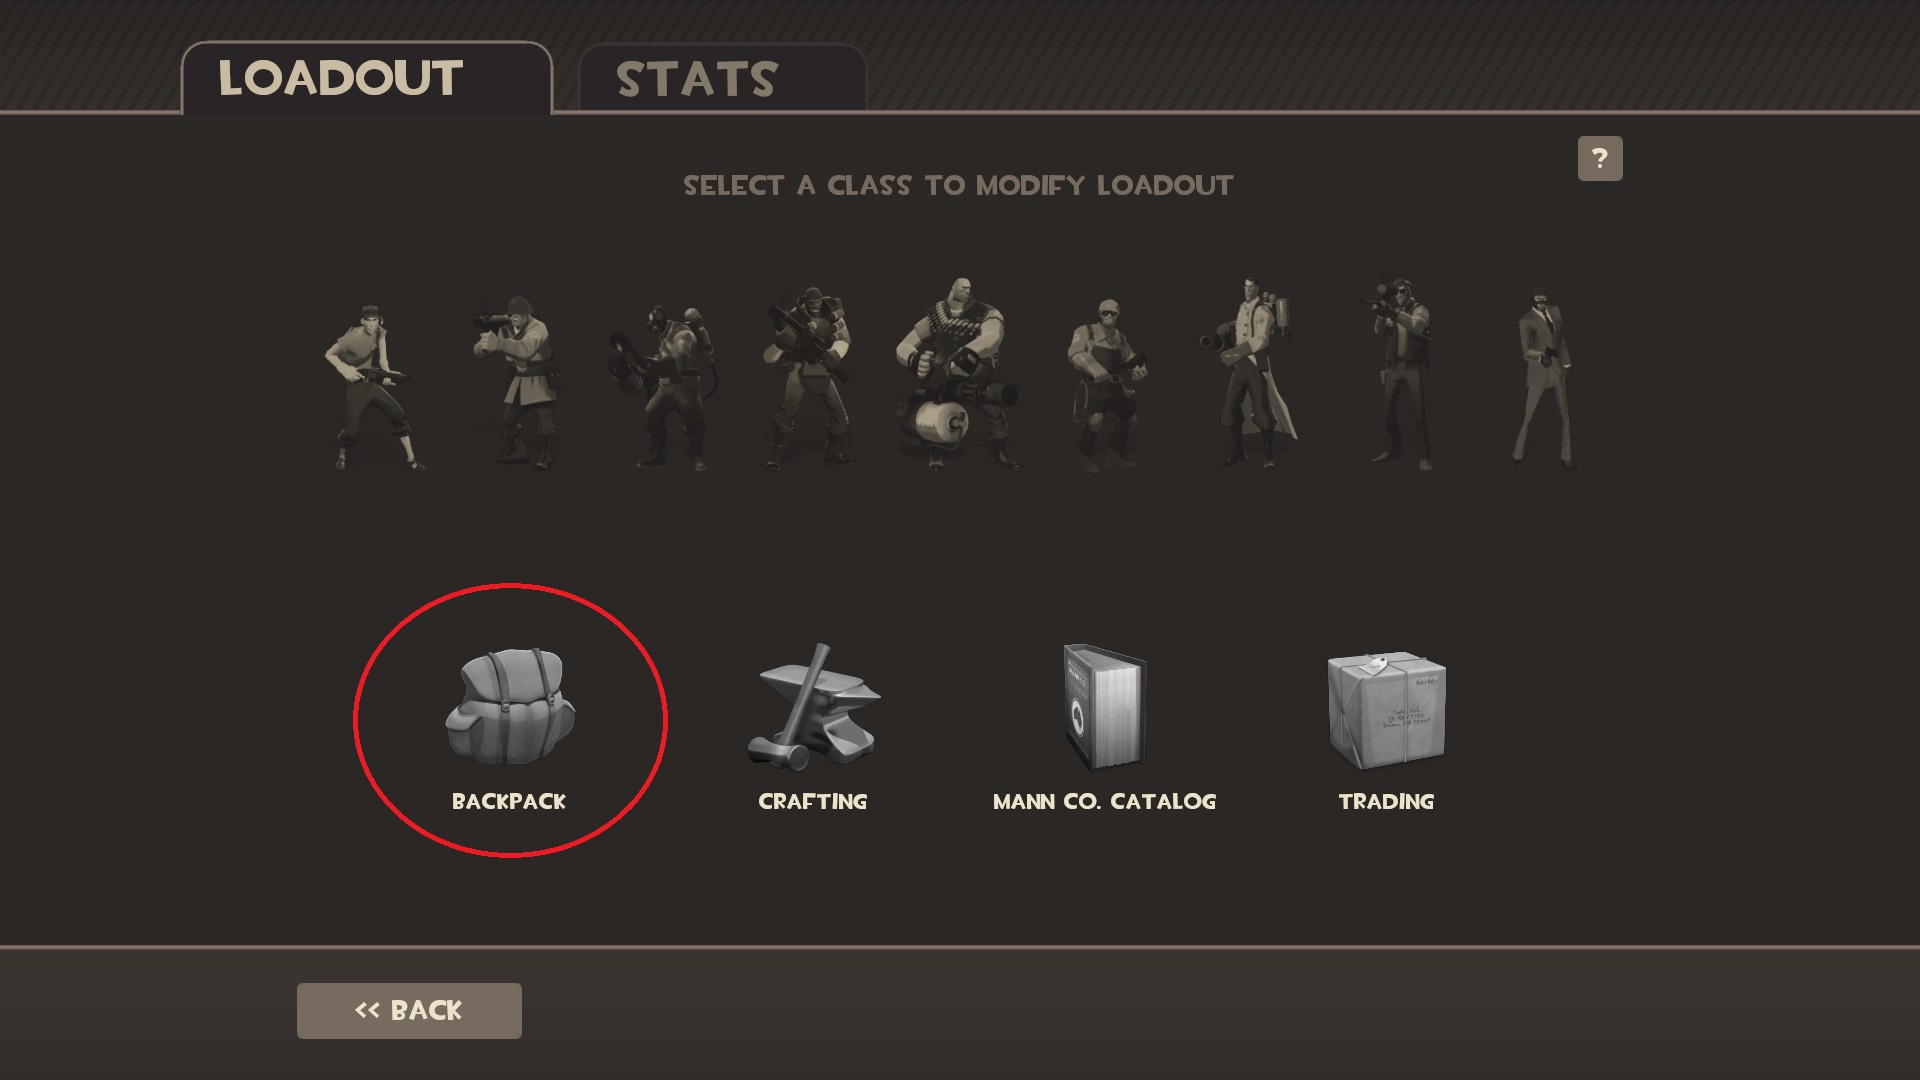Select the Sniper class with rifle

pyautogui.click(x=1401, y=373)
